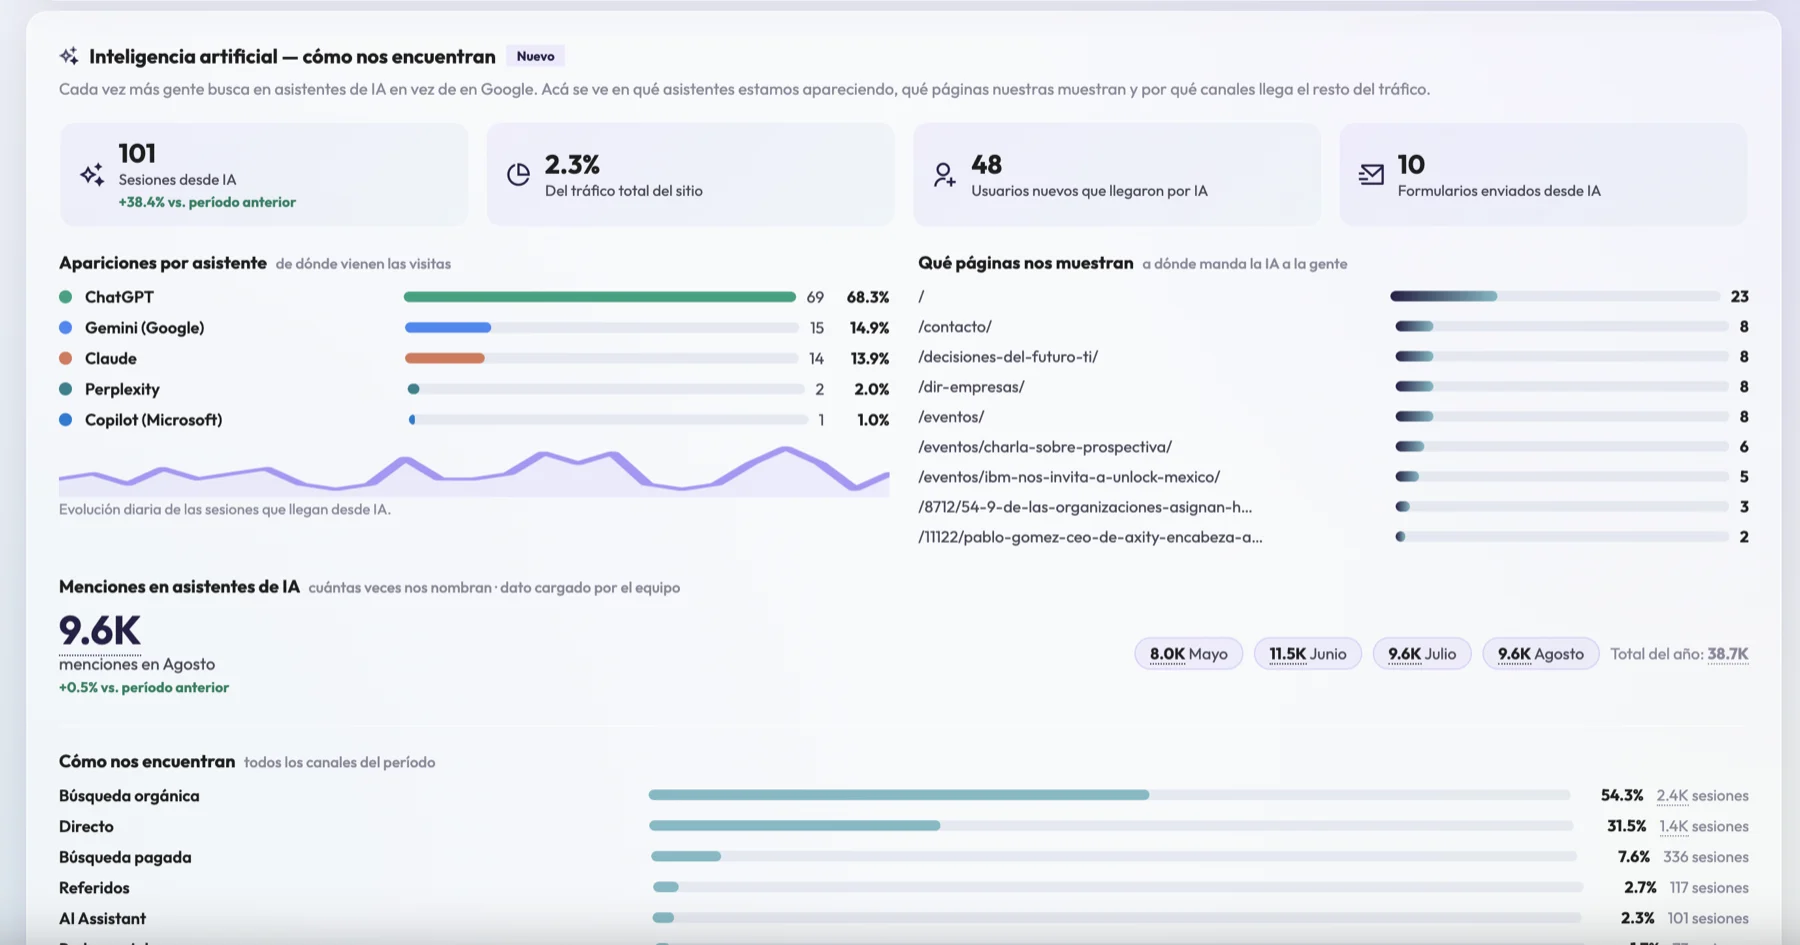Click the "Referidos" channel label
Image resolution: width=1800 pixels, height=945 pixels.
point(94,888)
